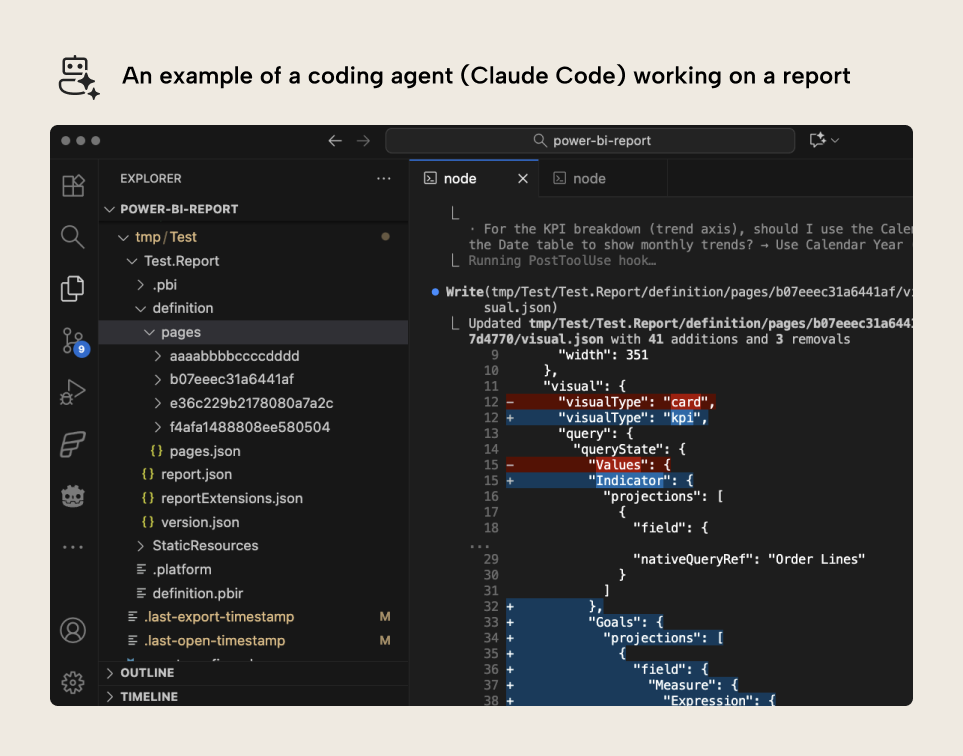Open Source Control with 9 changes
The image size is (963, 756).
[75, 341]
